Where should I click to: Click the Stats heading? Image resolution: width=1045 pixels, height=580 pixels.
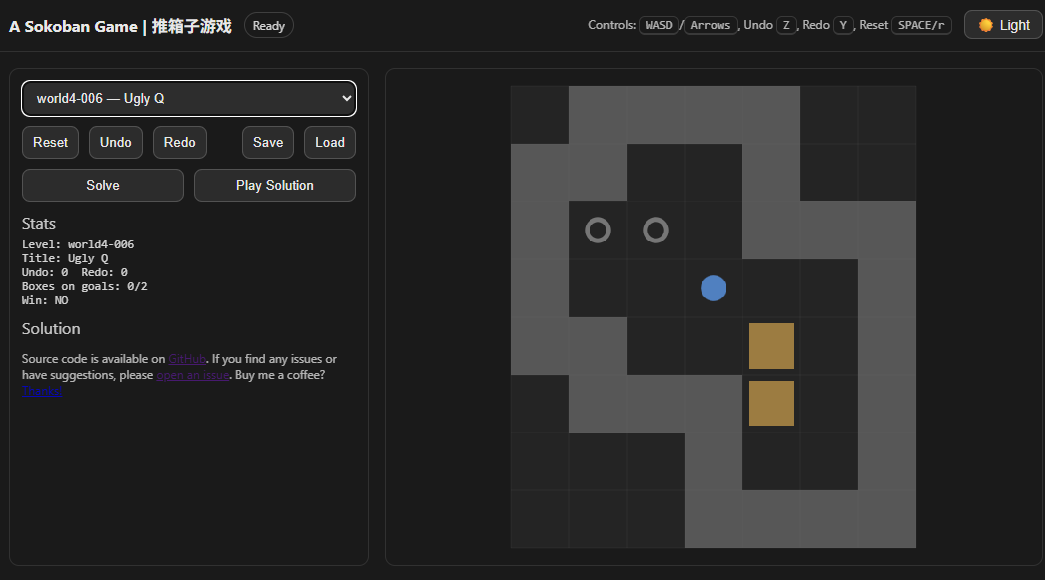click(x=39, y=224)
